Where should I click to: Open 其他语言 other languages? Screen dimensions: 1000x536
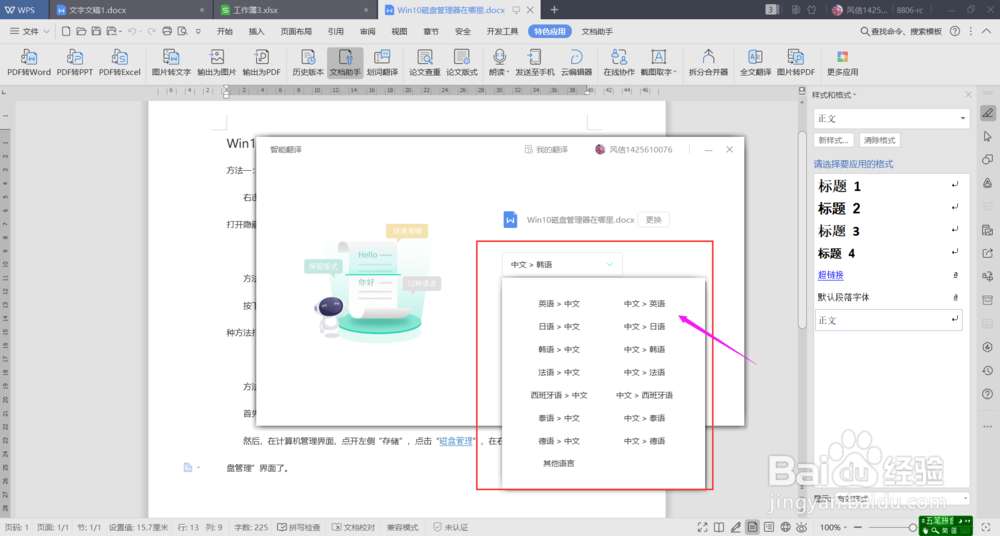pos(559,463)
